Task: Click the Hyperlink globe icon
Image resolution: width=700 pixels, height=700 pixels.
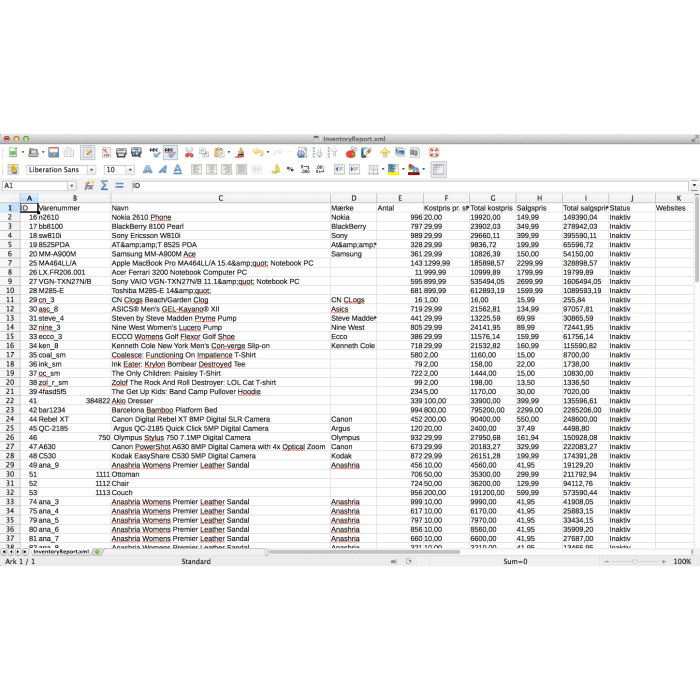Action: pos(302,153)
